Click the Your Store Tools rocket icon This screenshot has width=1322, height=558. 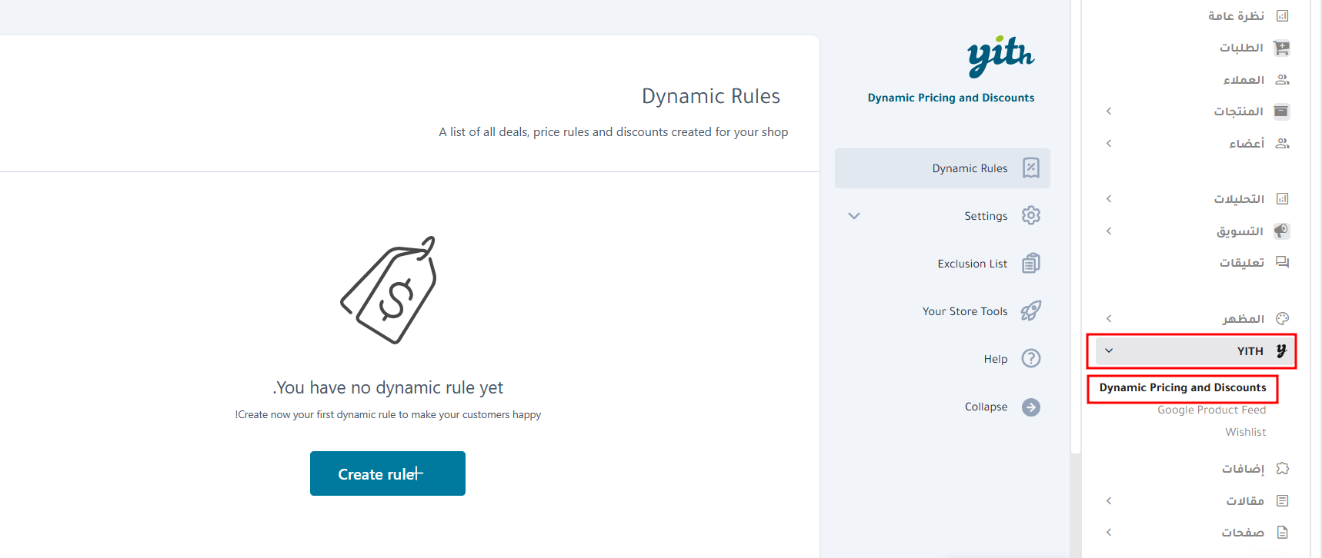tap(1031, 311)
